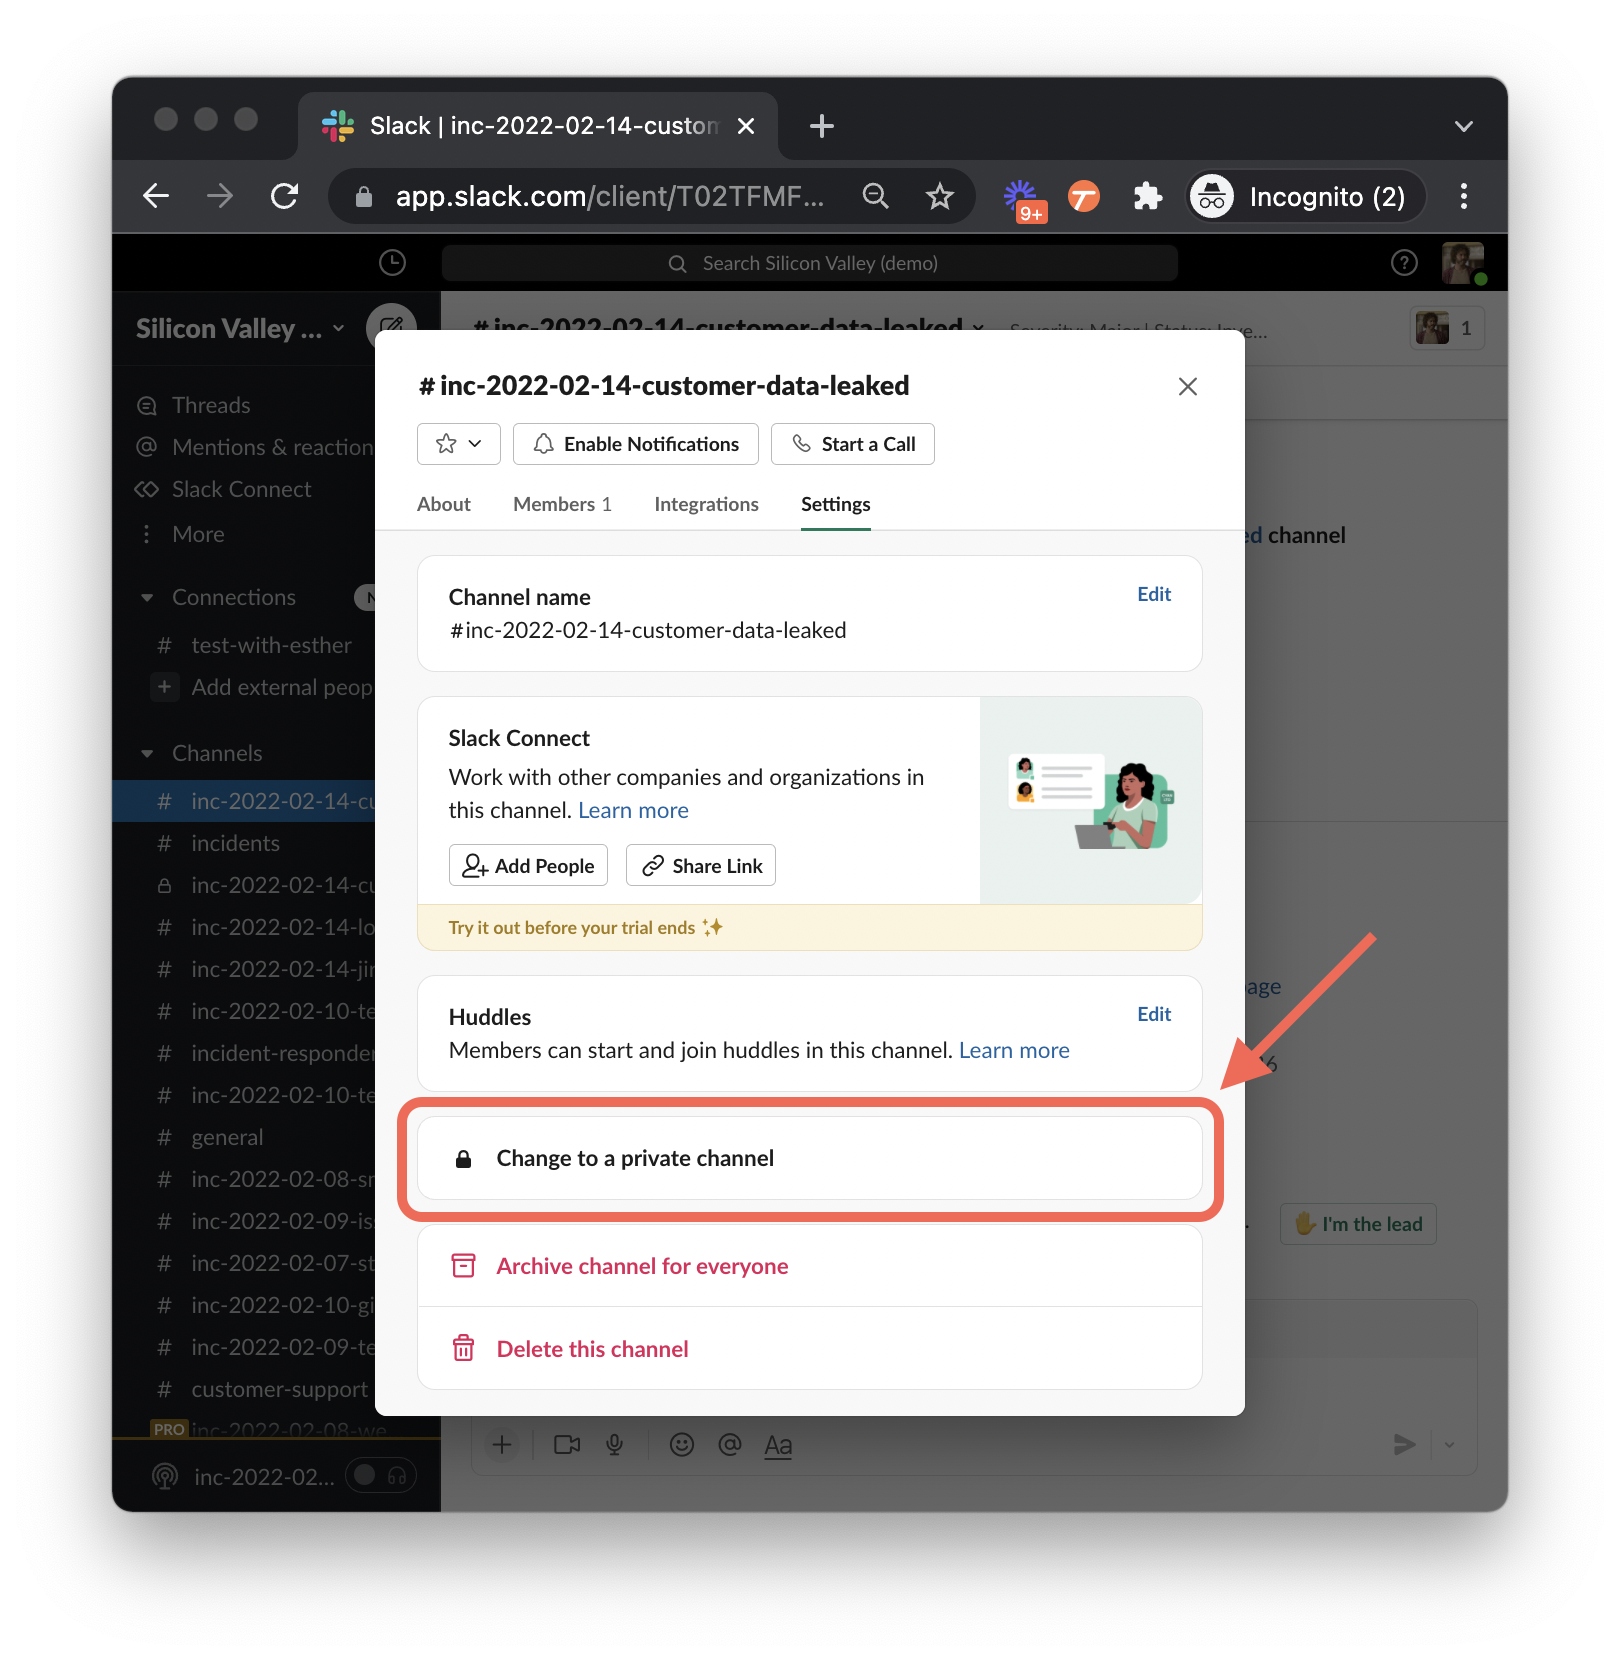
Task: Open send options dropdown arrow
Action: (x=1449, y=1444)
